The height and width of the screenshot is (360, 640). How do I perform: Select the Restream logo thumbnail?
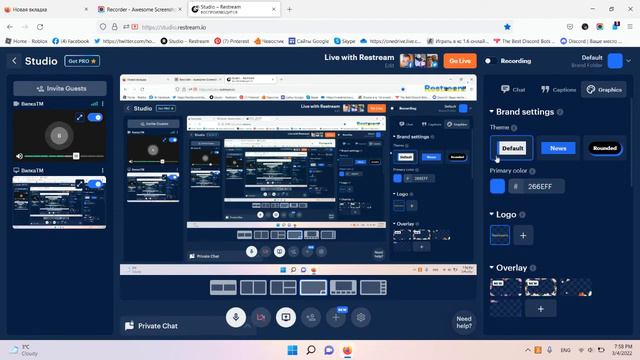pyautogui.click(x=500, y=236)
